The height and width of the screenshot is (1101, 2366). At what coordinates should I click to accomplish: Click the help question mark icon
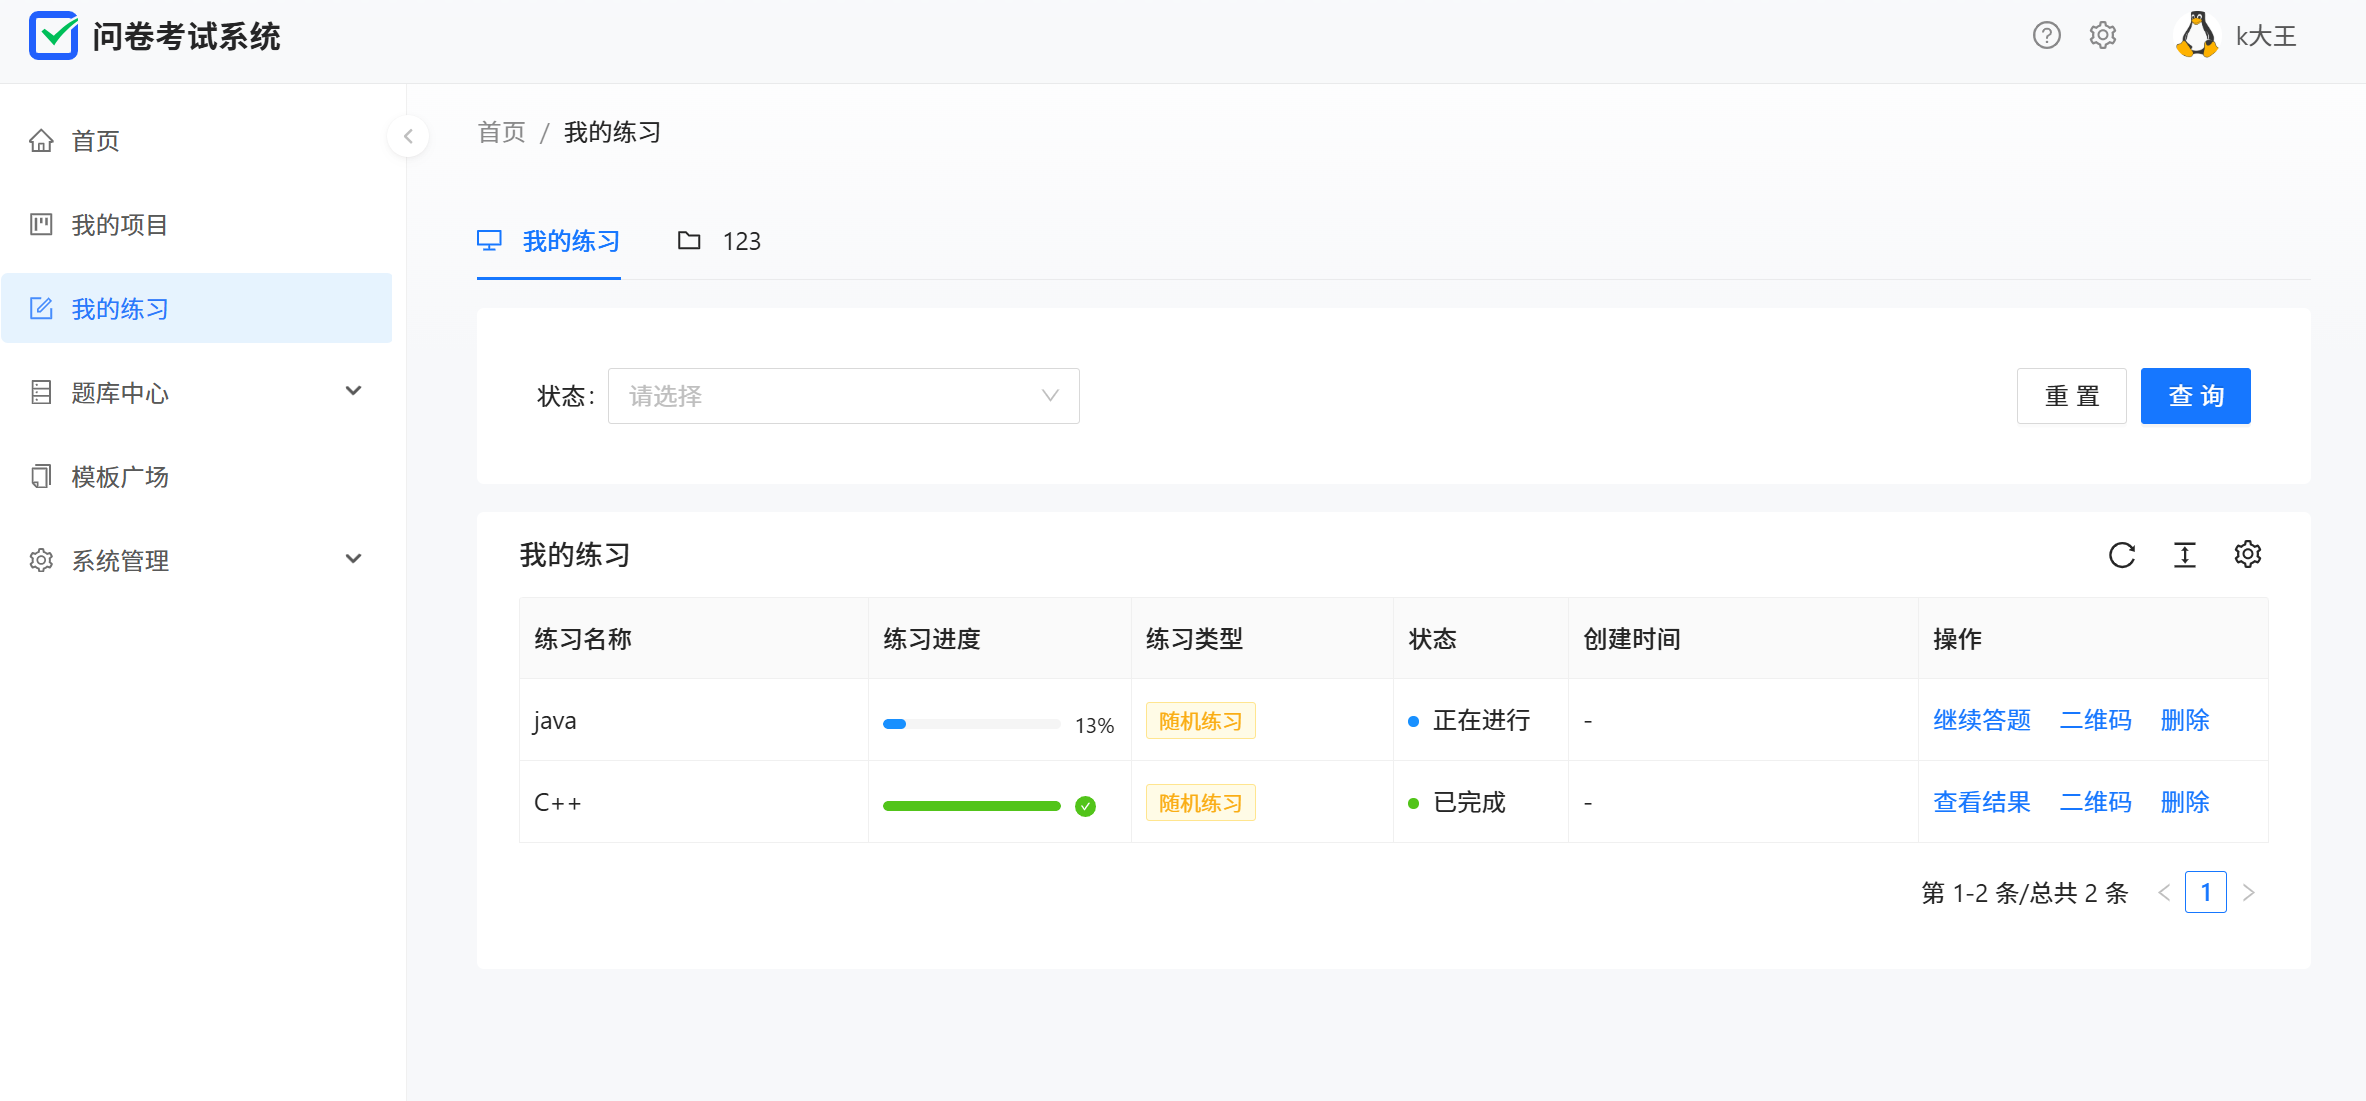[2046, 36]
